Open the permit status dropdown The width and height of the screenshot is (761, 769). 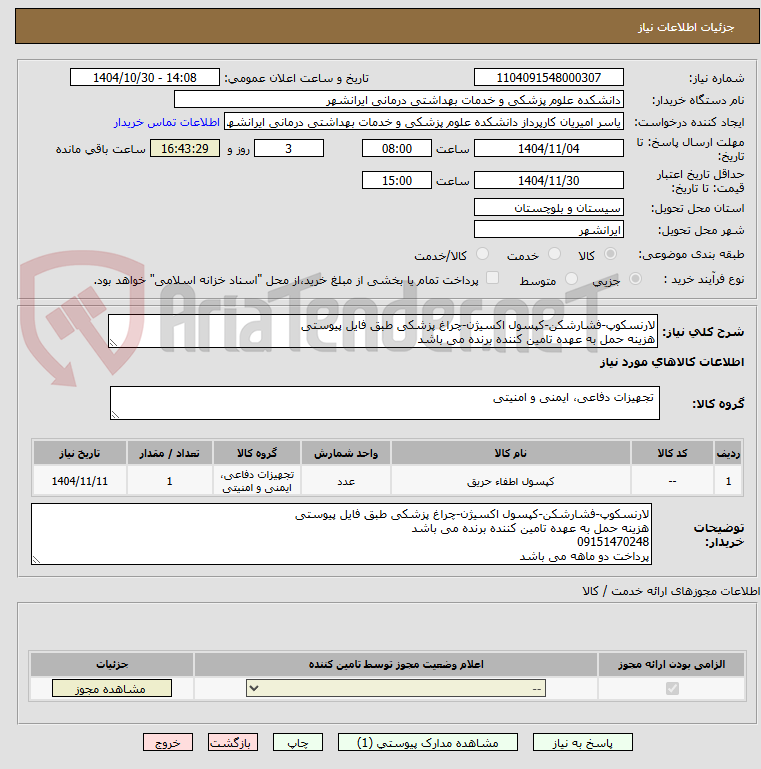pos(396,688)
